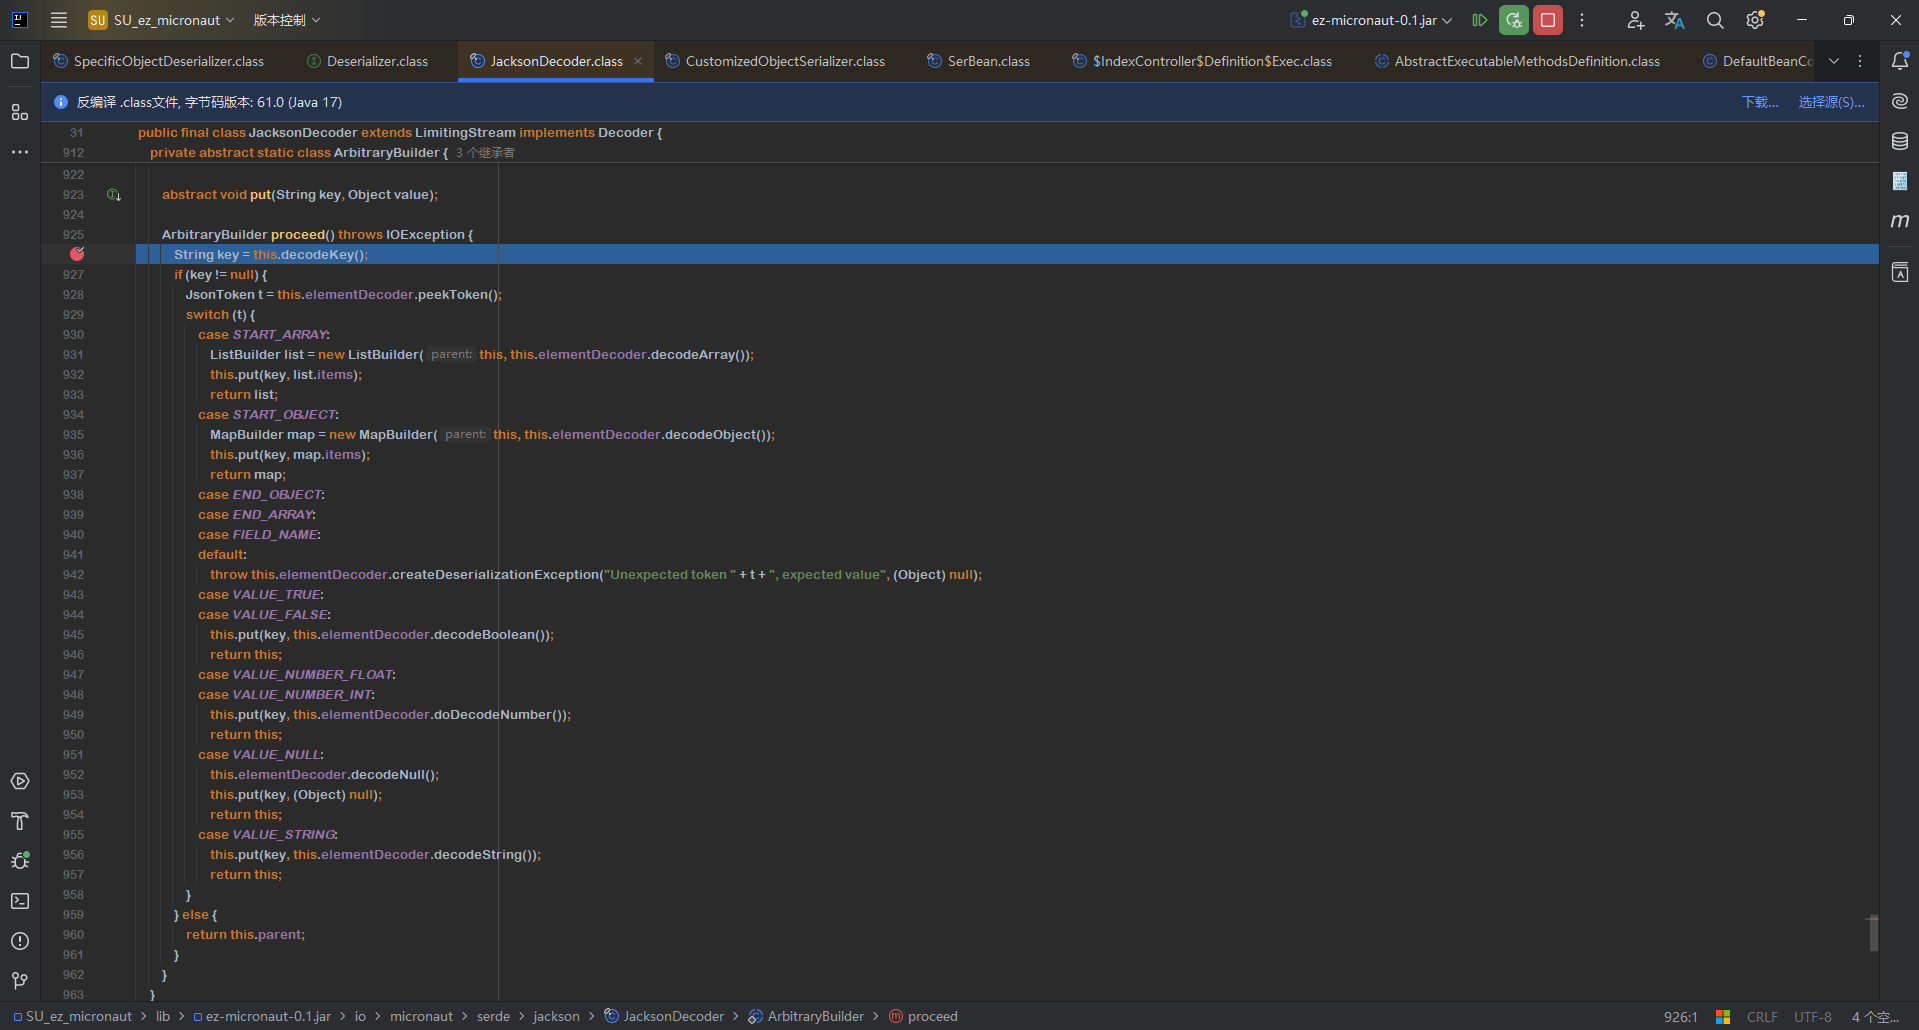Open the Database tool window

[1900, 141]
